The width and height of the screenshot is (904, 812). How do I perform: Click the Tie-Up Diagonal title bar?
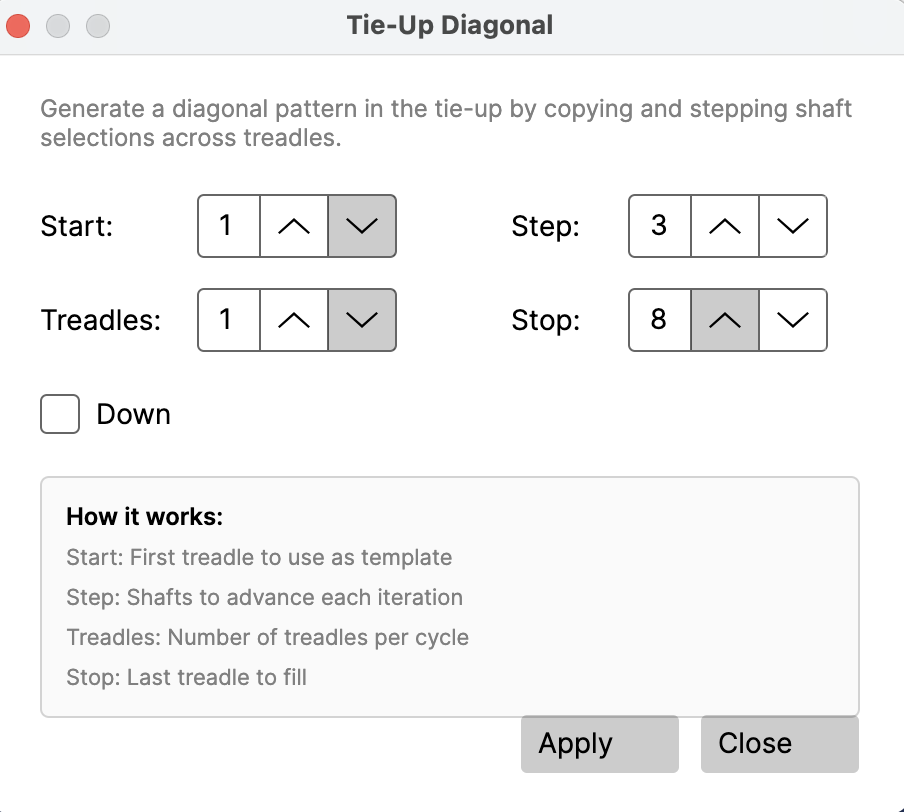pyautogui.click(x=450, y=26)
